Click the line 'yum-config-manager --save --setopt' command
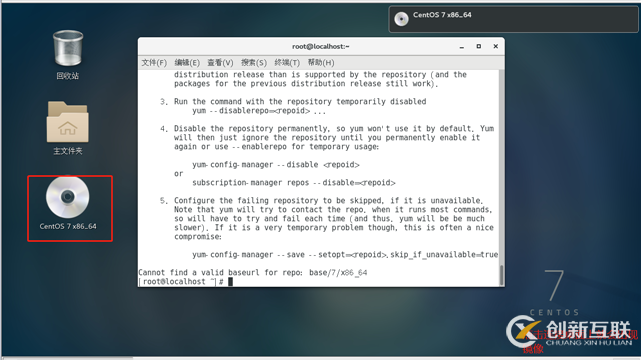The width and height of the screenshot is (641, 360). click(x=345, y=255)
